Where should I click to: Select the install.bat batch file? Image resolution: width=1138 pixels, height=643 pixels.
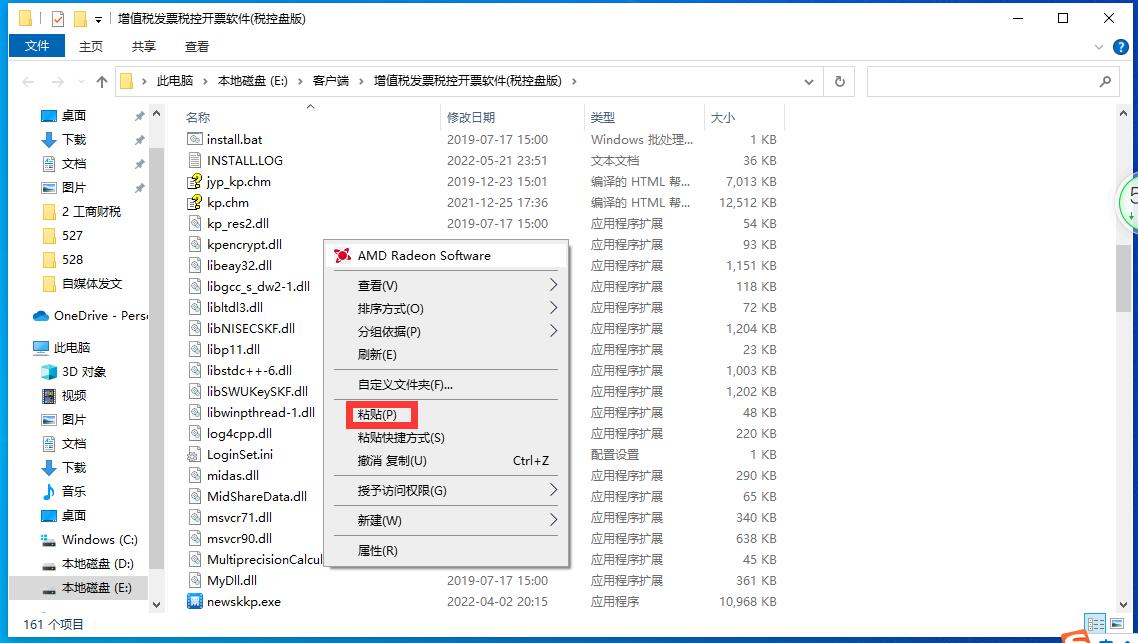click(x=236, y=139)
